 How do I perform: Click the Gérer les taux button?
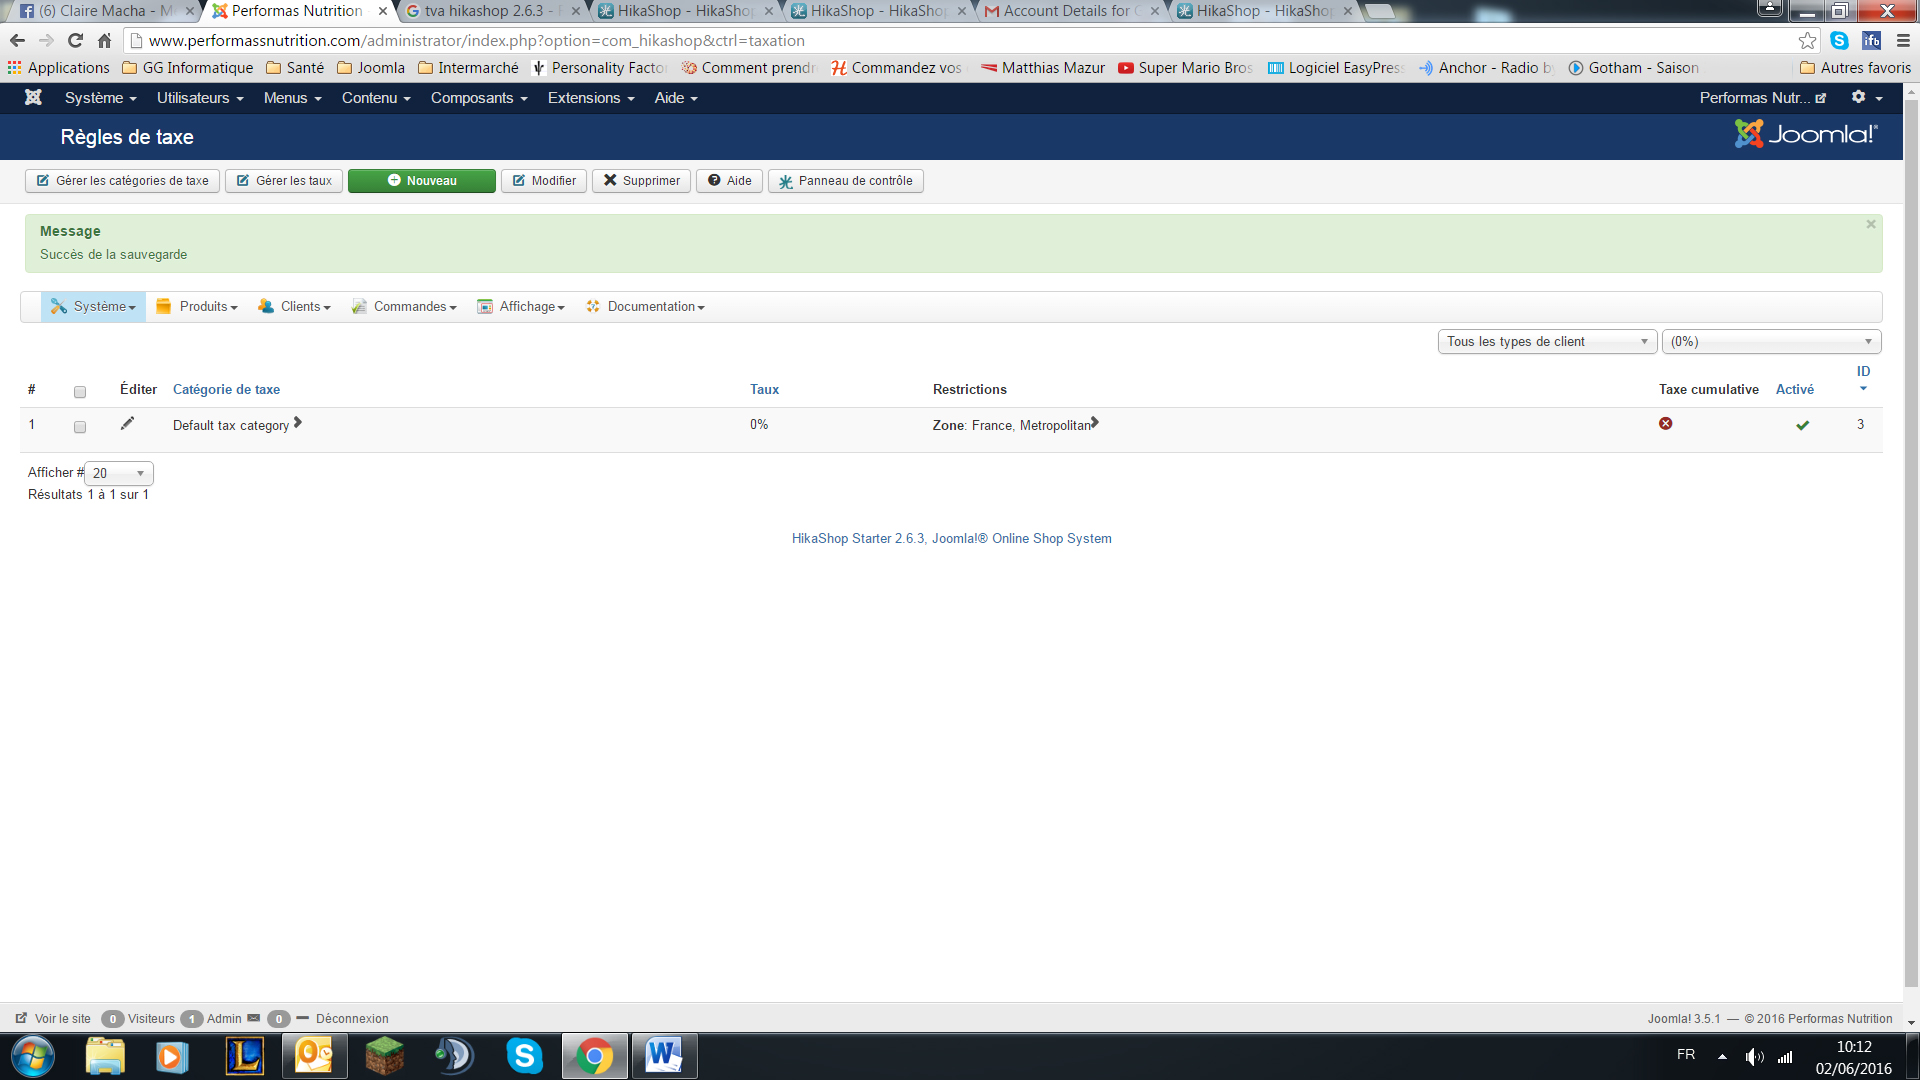[x=284, y=181]
